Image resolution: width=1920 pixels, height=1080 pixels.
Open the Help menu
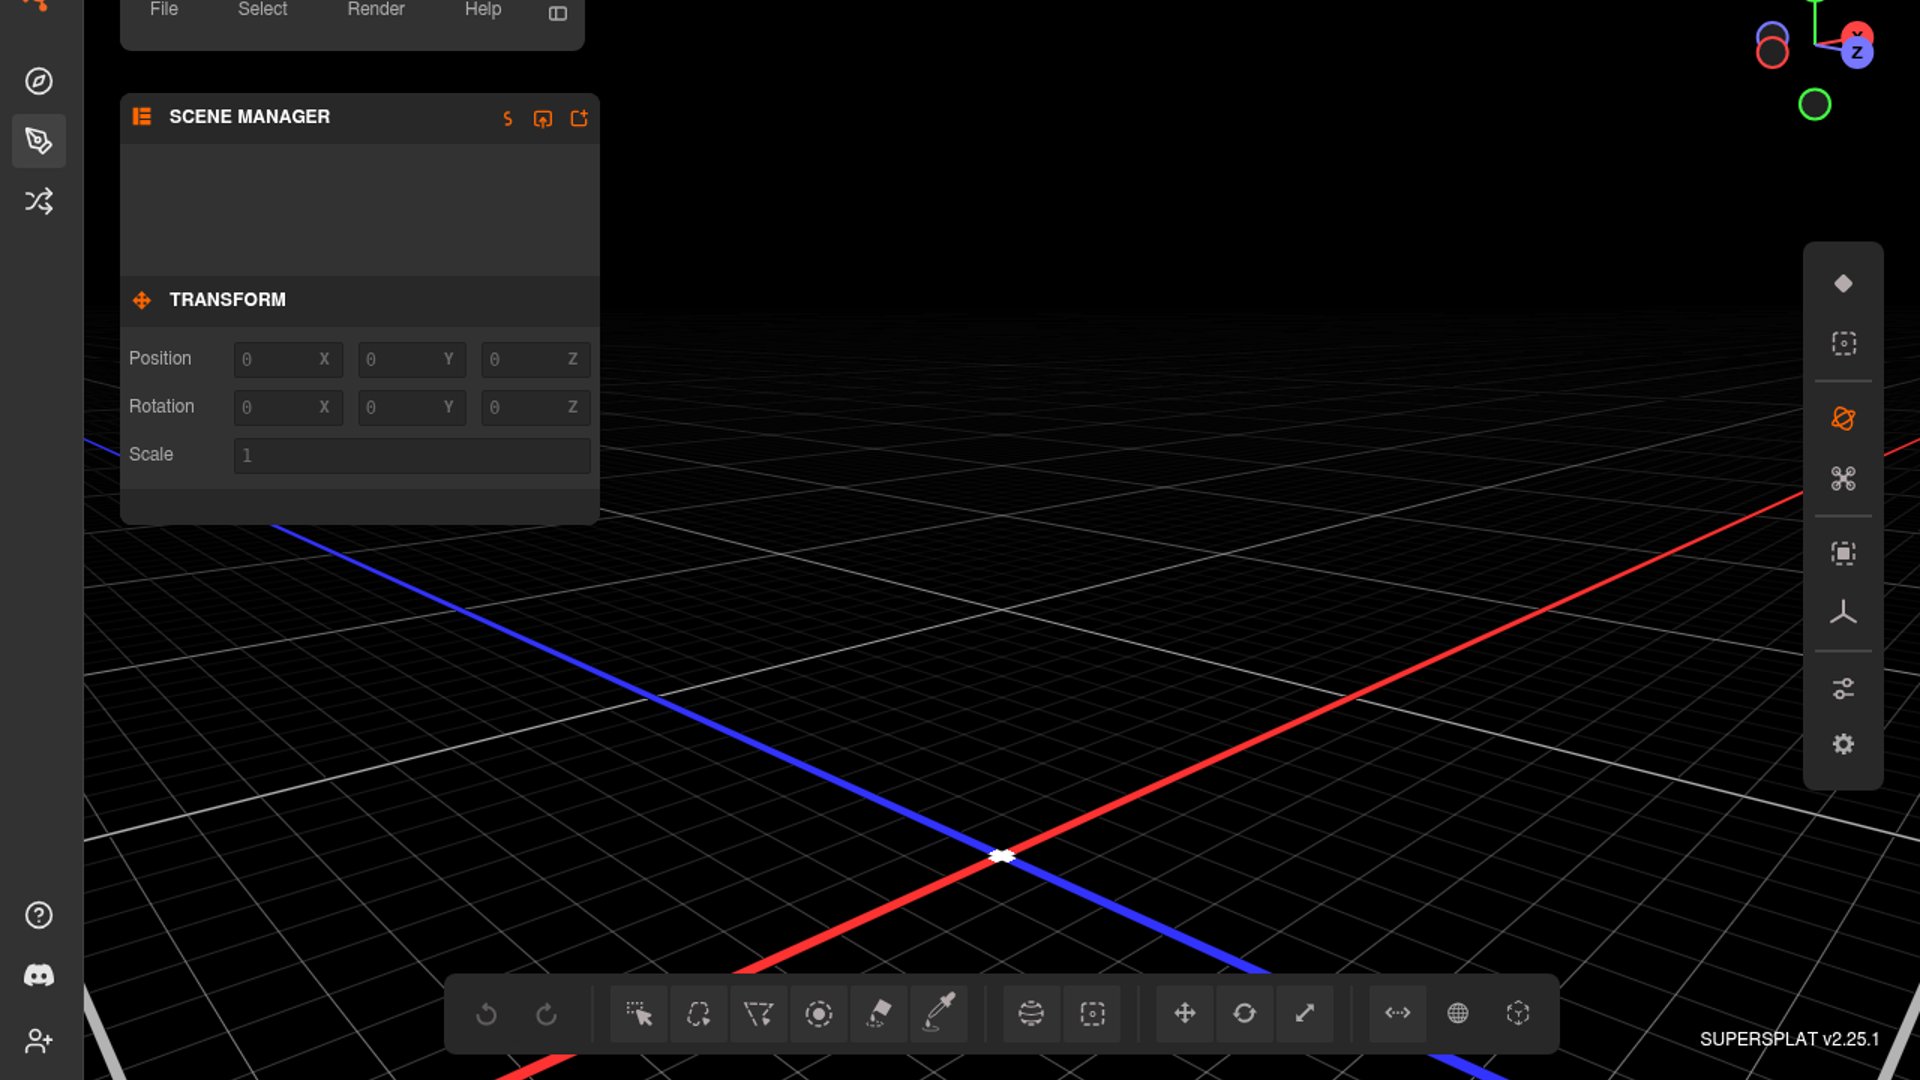click(x=483, y=10)
